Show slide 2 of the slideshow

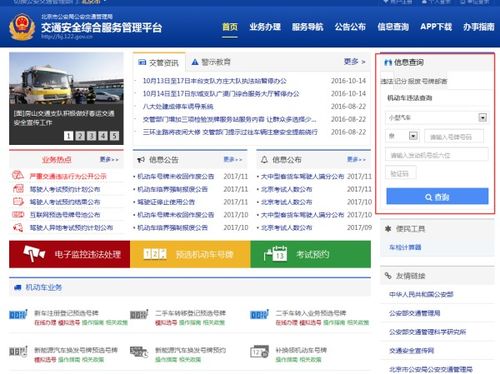point(80,136)
